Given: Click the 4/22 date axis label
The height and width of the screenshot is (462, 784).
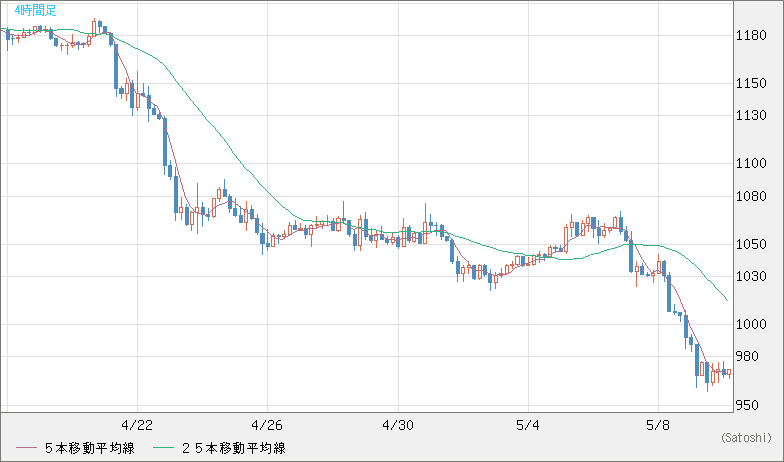Looking at the screenshot, I should (x=137, y=426).
